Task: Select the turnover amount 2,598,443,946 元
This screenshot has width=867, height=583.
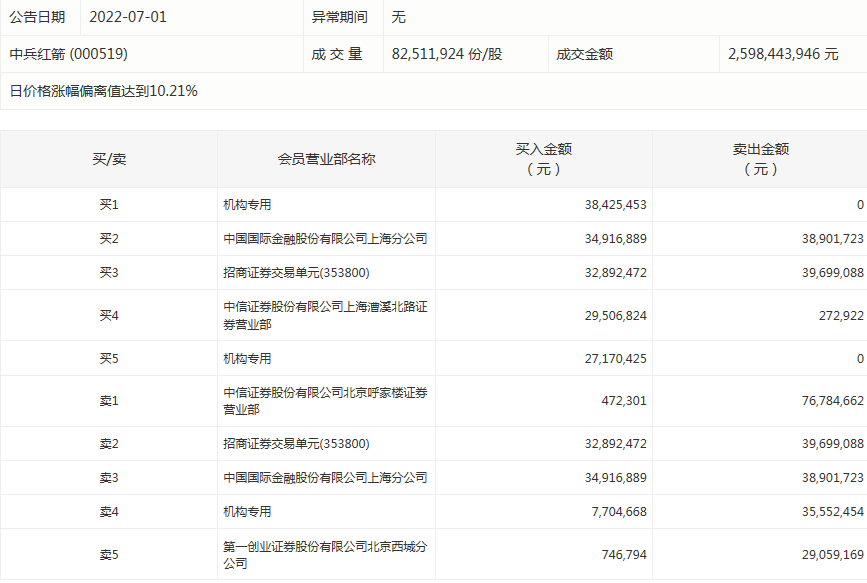Action: [783, 54]
